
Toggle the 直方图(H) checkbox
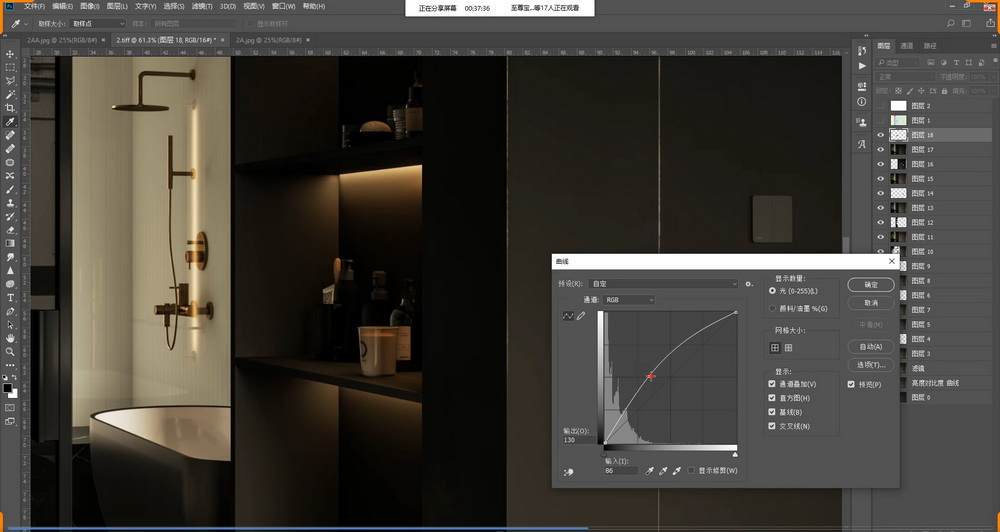(772, 398)
